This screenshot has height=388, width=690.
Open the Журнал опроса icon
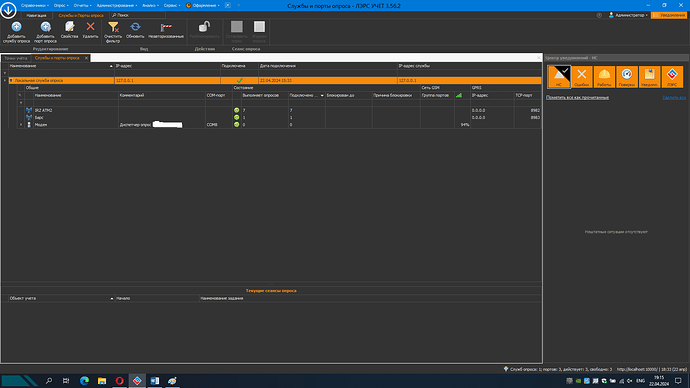point(259,27)
